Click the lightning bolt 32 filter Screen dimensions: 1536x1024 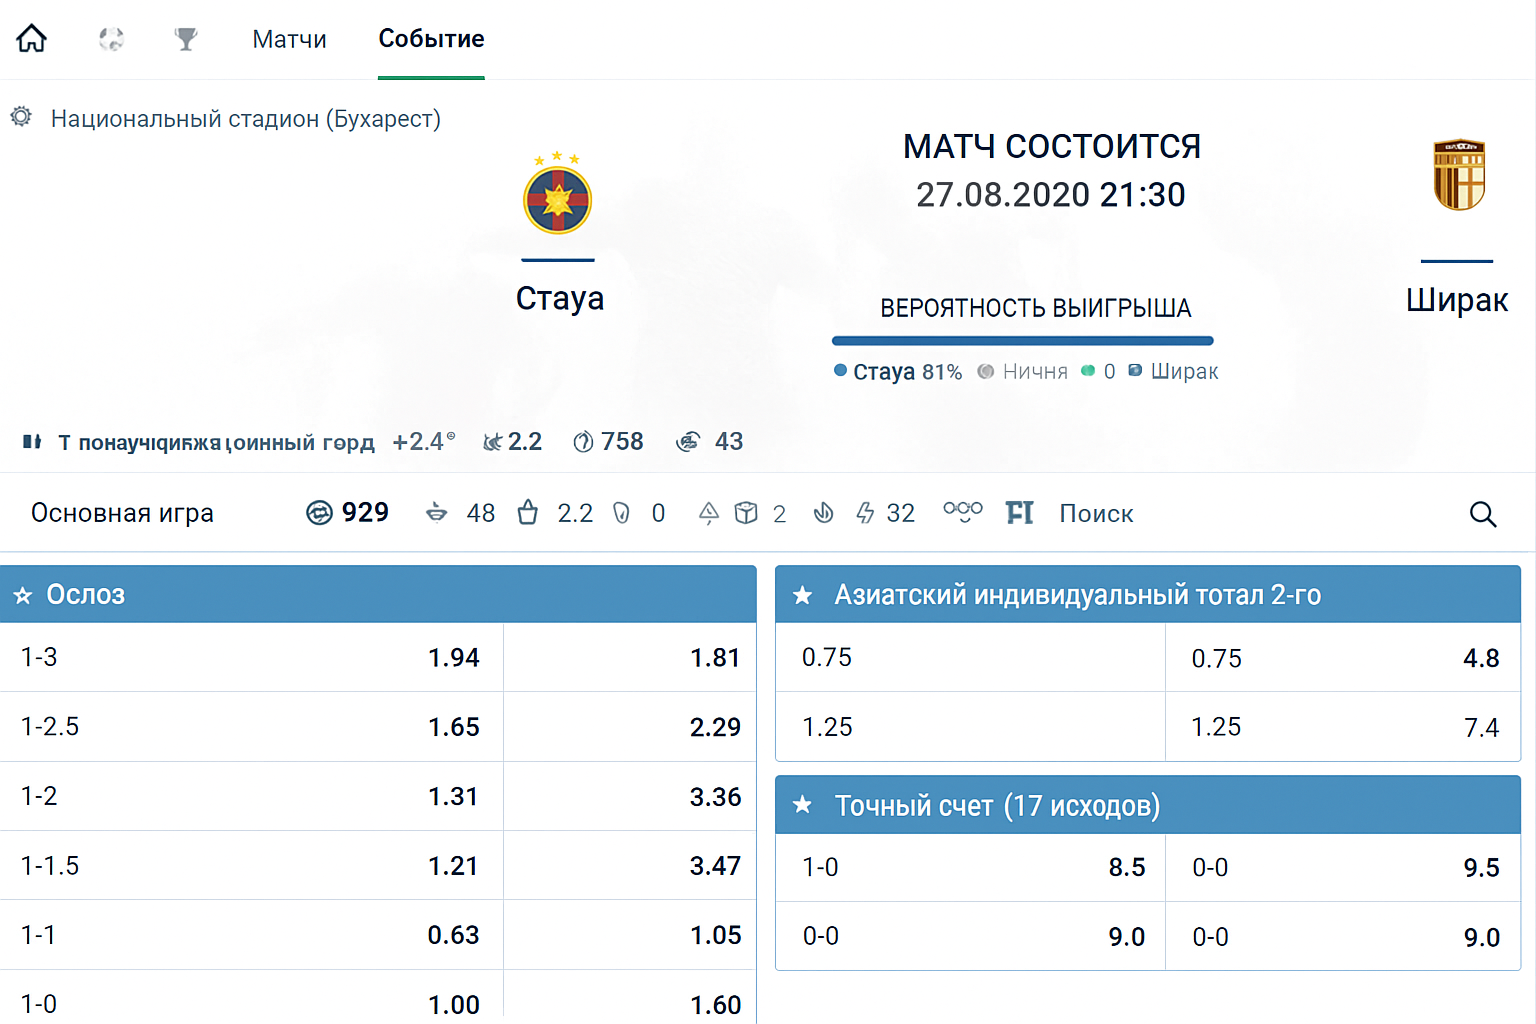[x=866, y=513]
